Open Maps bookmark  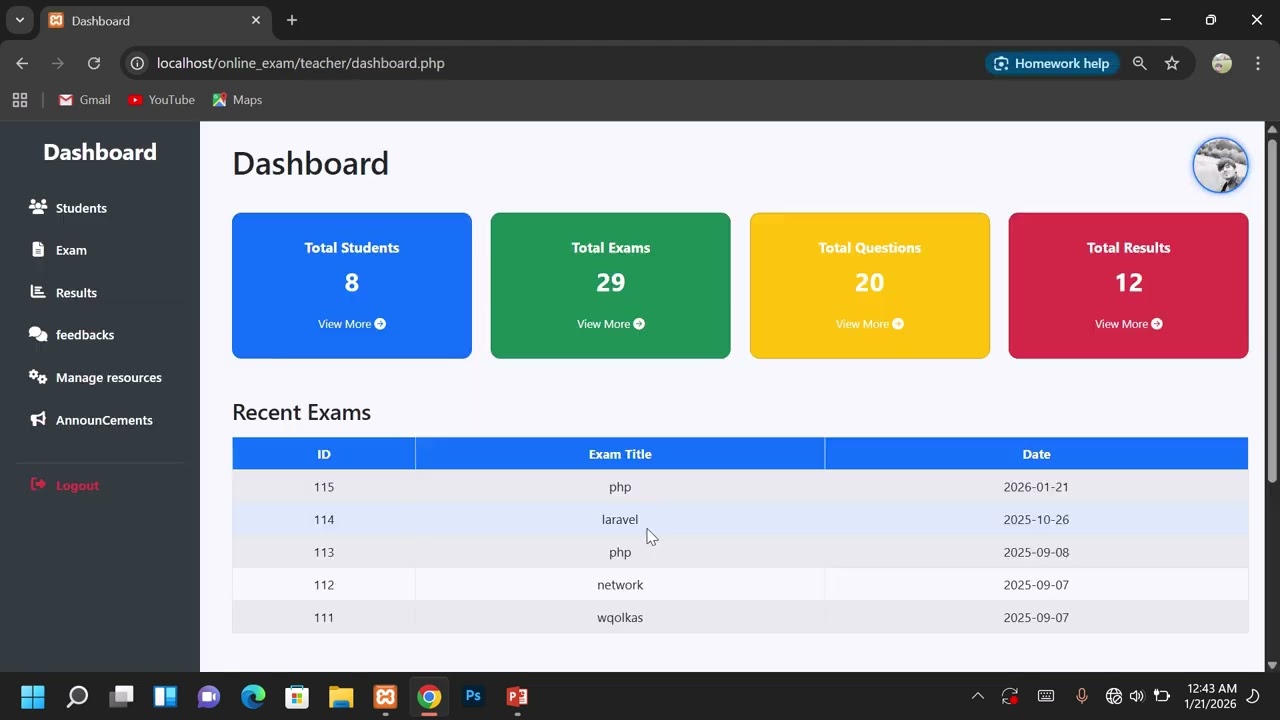pos(237,100)
